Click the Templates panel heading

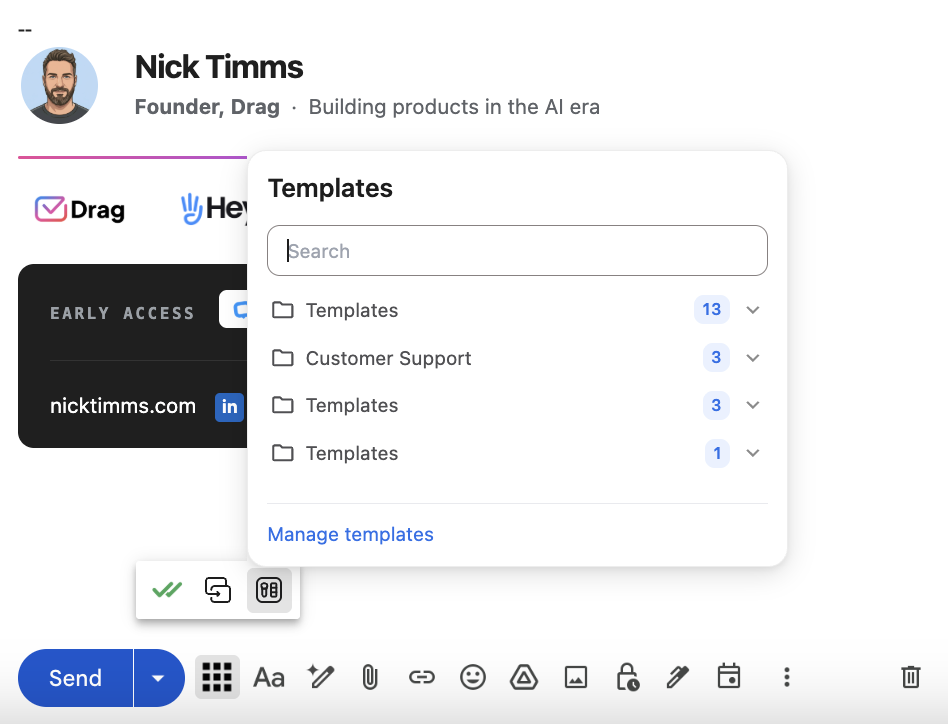pyautogui.click(x=330, y=188)
